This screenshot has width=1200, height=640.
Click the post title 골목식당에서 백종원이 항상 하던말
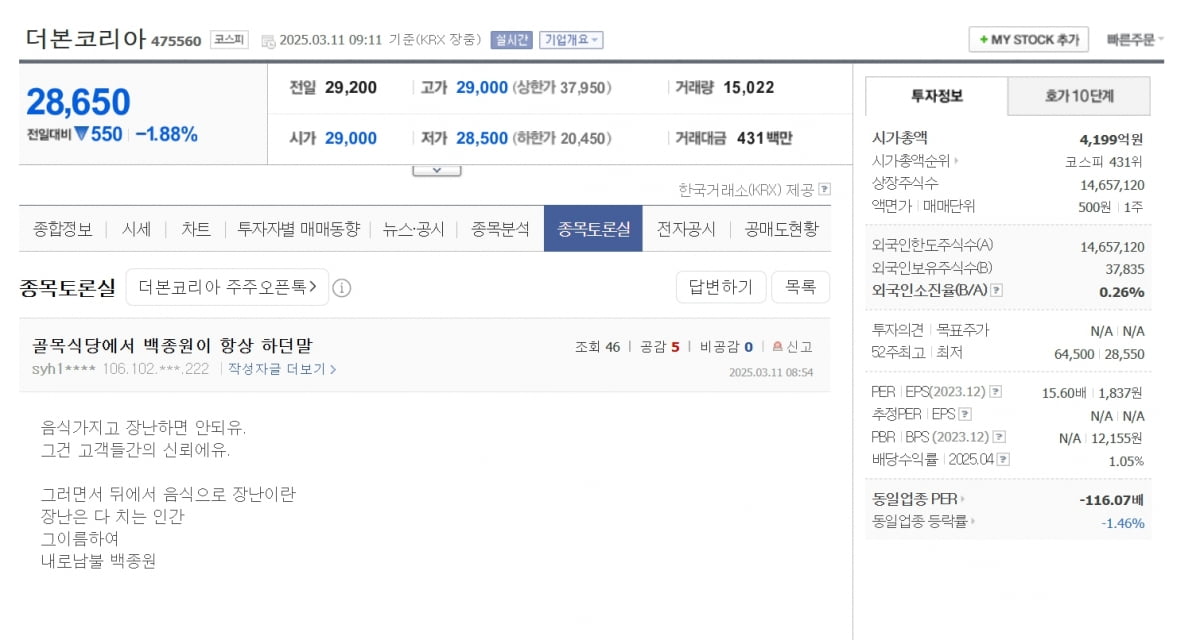(172, 346)
